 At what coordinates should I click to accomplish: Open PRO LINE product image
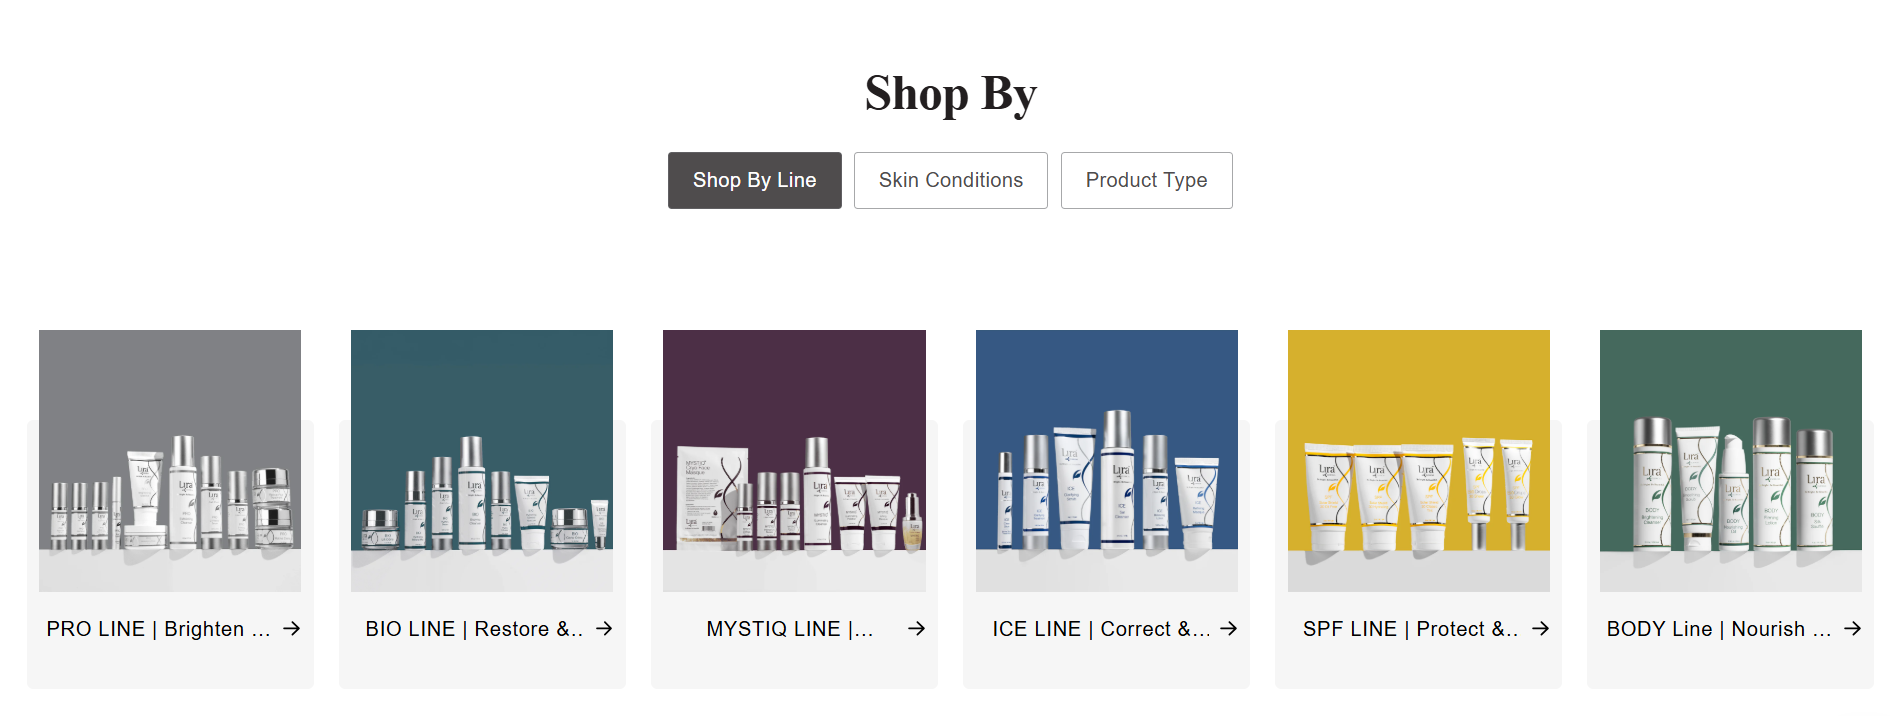[170, 460]
